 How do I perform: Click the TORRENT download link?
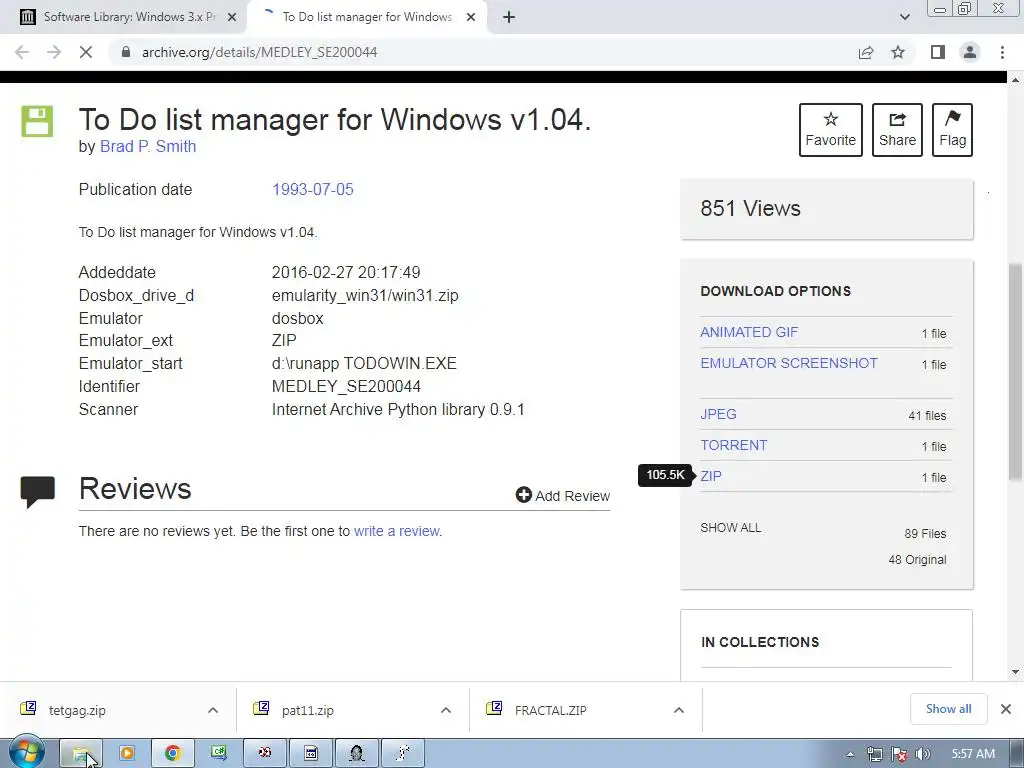click(734, 445)
